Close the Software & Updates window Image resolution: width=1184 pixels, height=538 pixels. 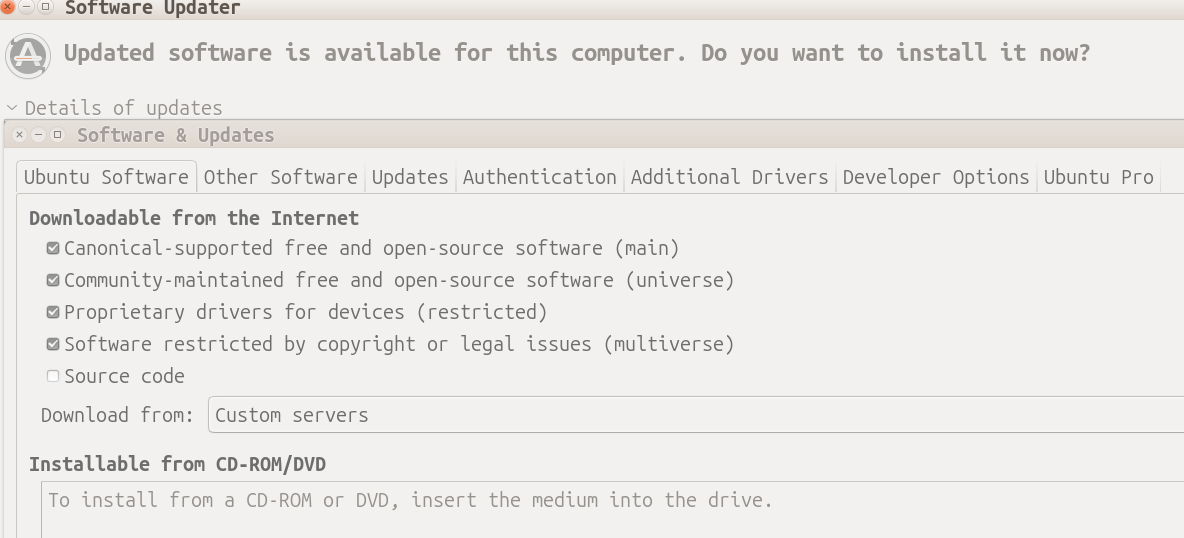point(20,135)
